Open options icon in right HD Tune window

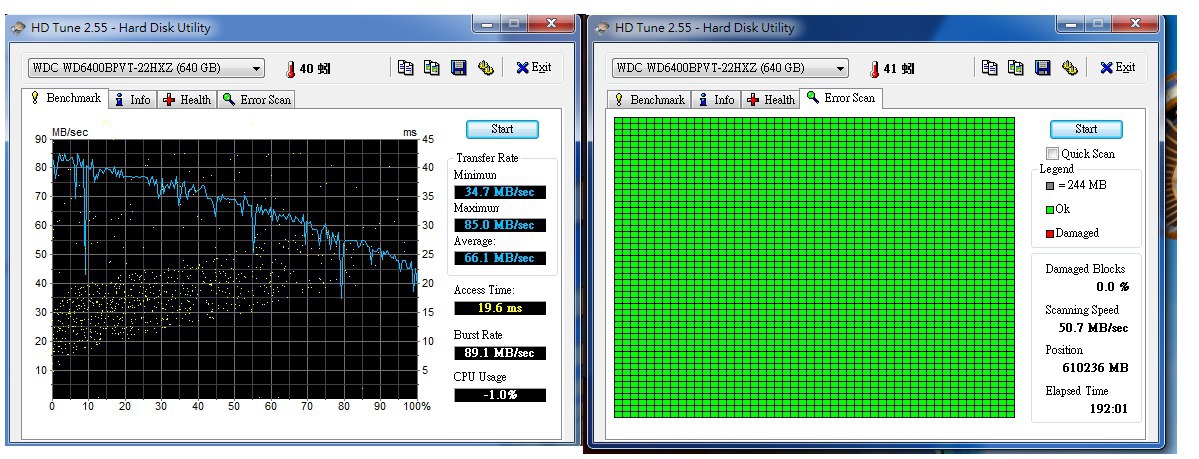[x=1070, y=67]
